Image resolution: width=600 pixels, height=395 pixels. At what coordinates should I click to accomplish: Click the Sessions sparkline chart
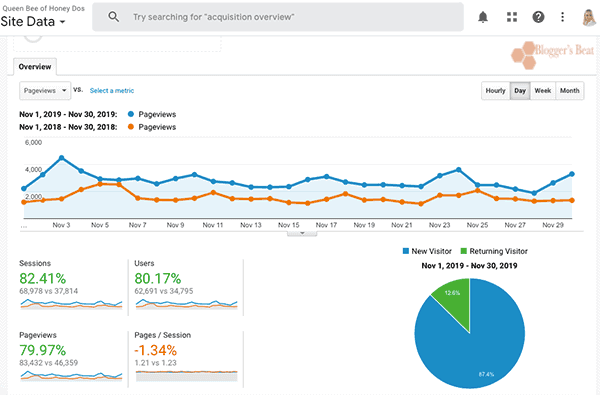pyautogui.click(x=71, y=304)
